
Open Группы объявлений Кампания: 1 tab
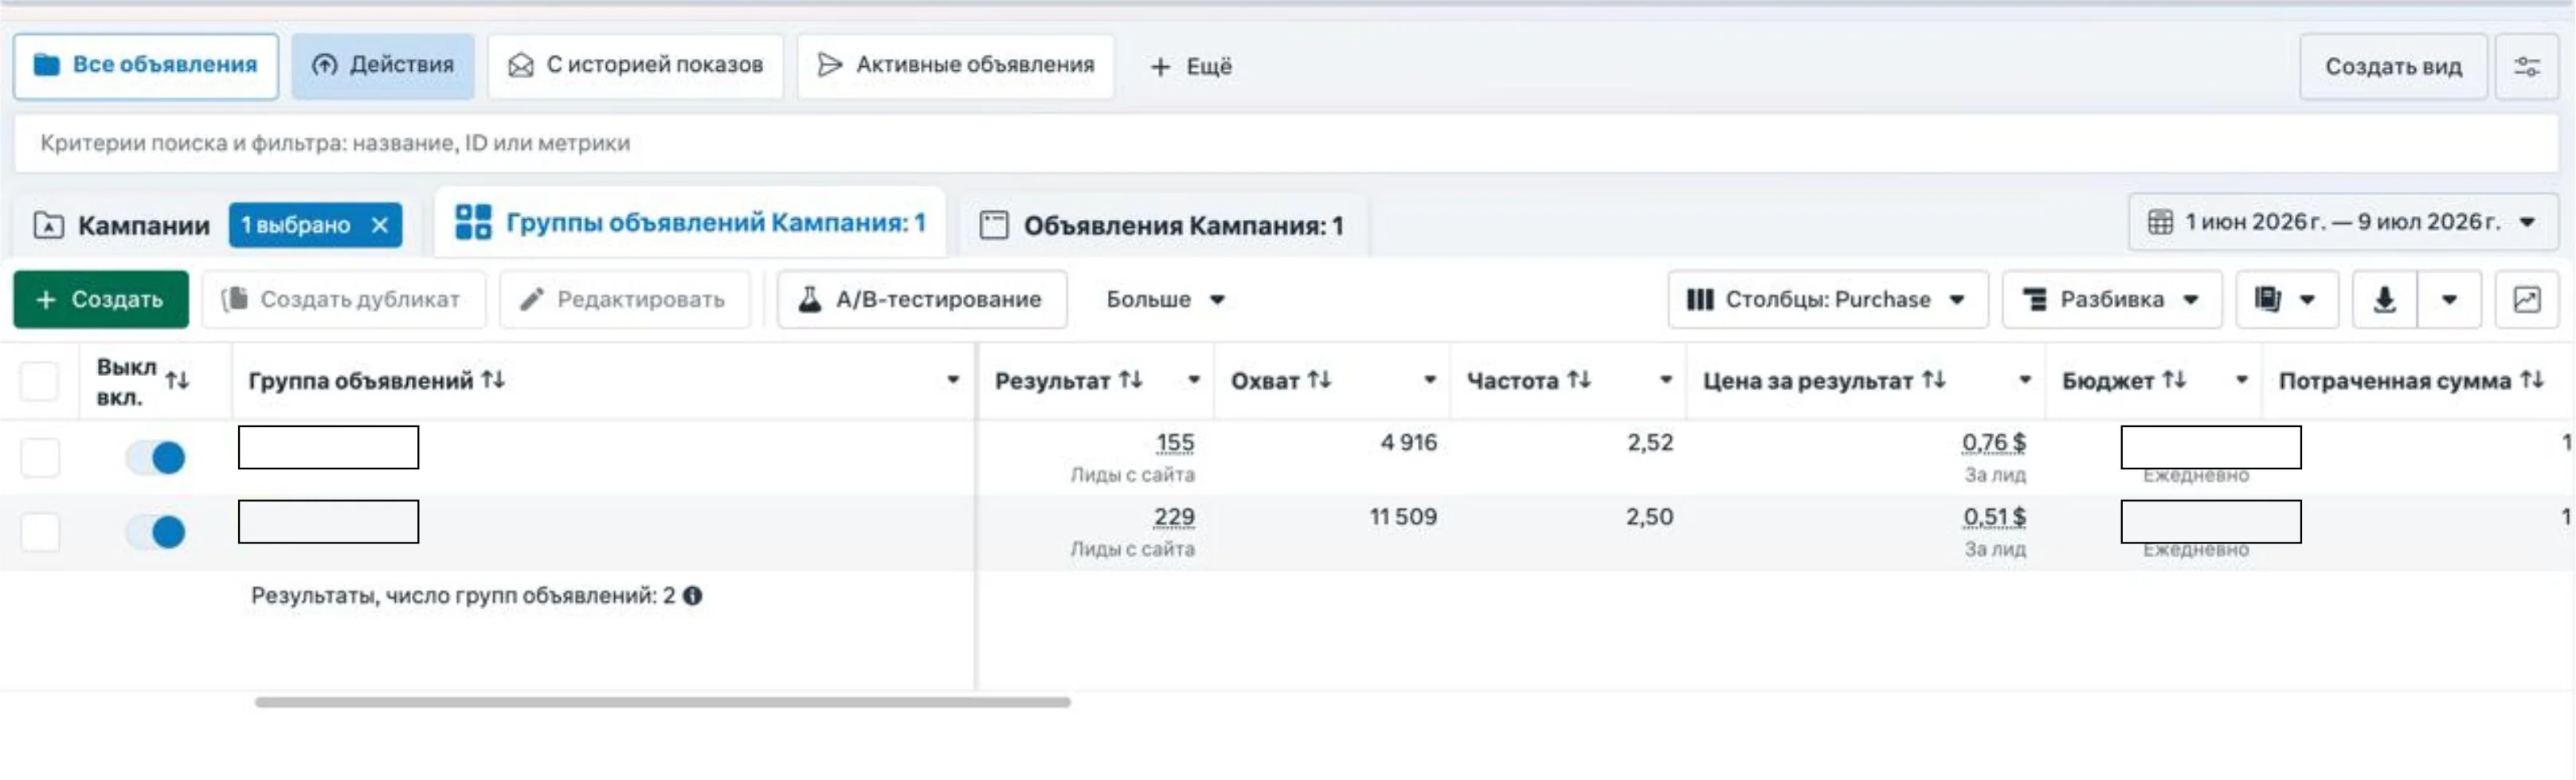point(690,222)
